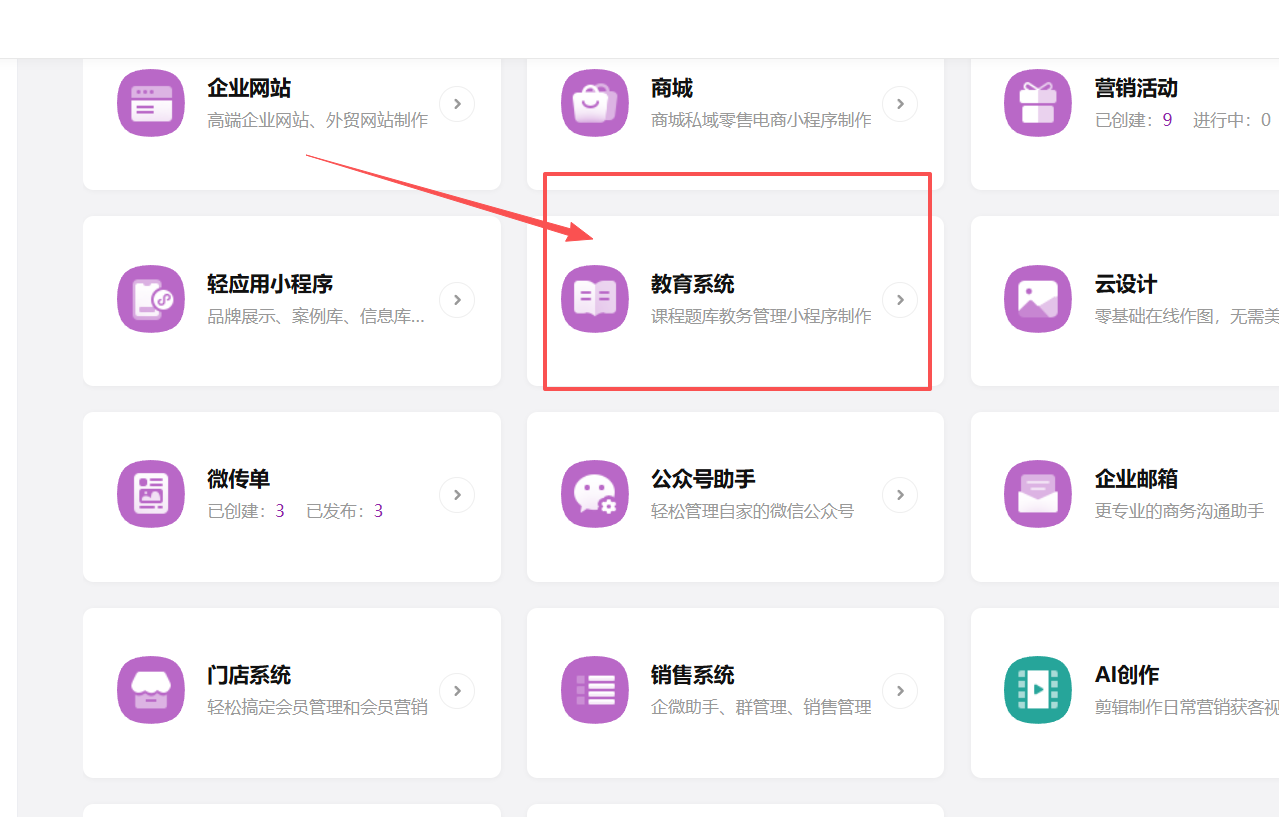This screenshot has height=817, width=1279.
Task: Select the 门店系统 title
Action: (249, 675)
